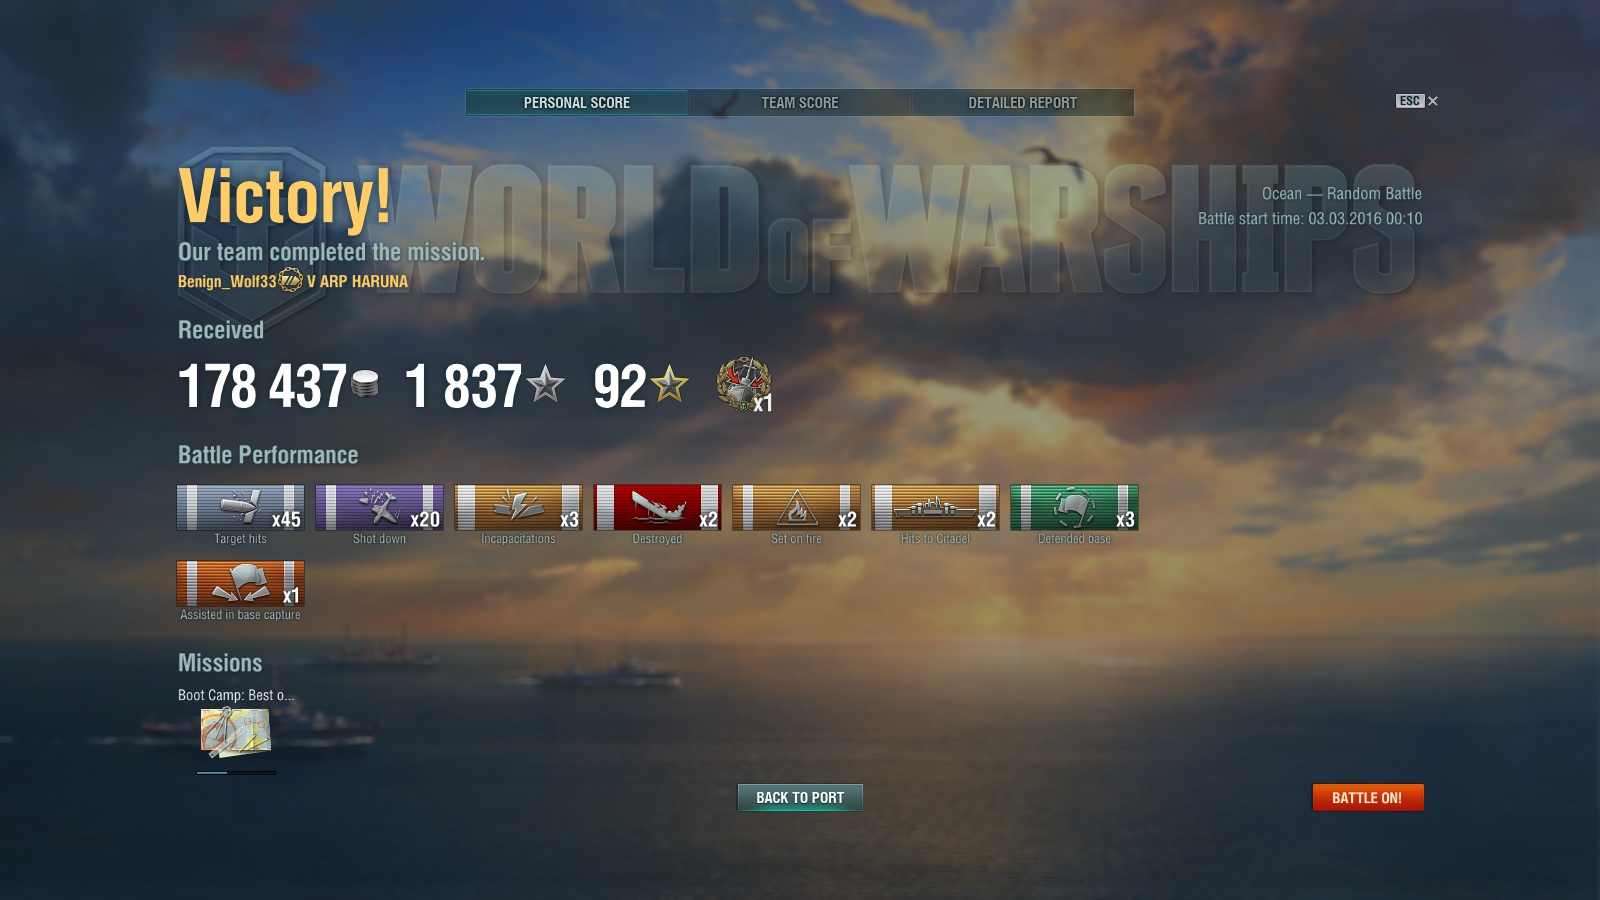The height and width of the screenshot is (900, 1600).
Task: Switch to the Team Score tab
Action: coord(800,102)
